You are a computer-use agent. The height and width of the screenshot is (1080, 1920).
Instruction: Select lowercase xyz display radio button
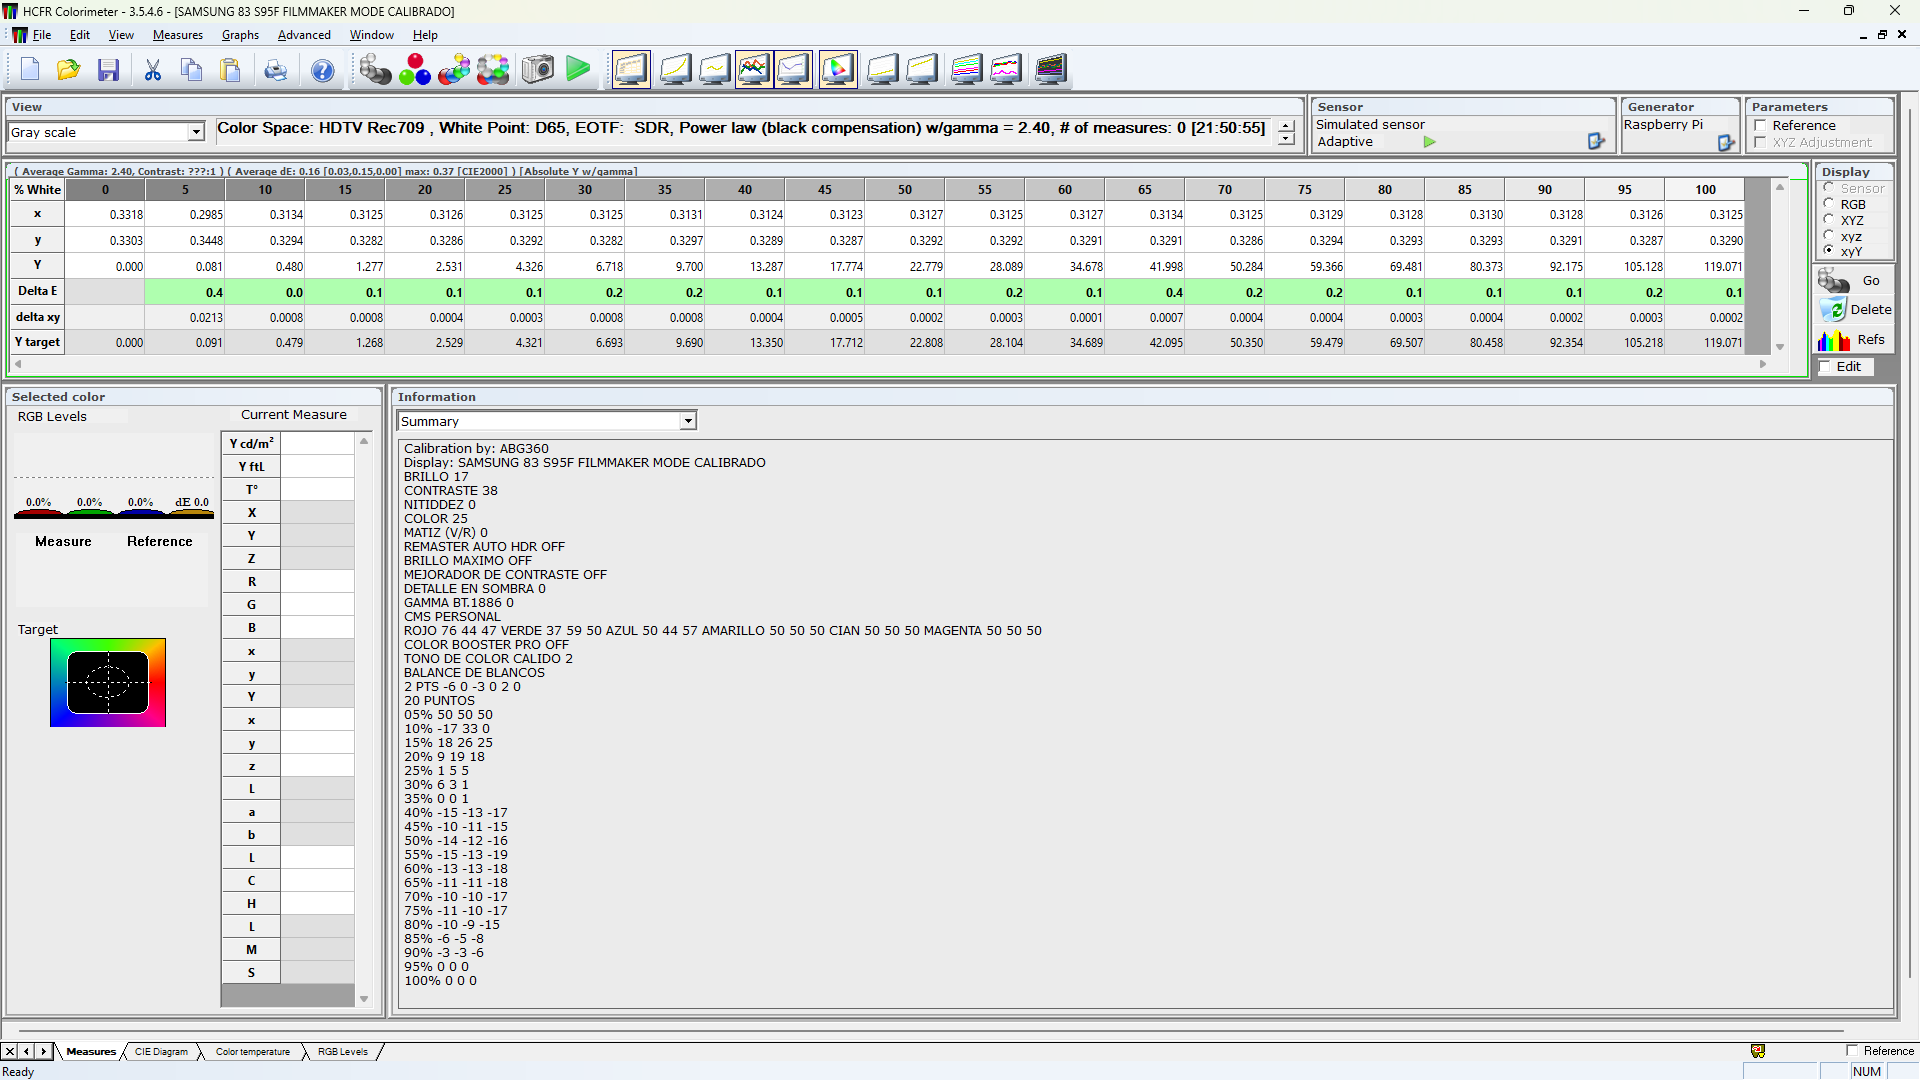tap(1829, 236)
